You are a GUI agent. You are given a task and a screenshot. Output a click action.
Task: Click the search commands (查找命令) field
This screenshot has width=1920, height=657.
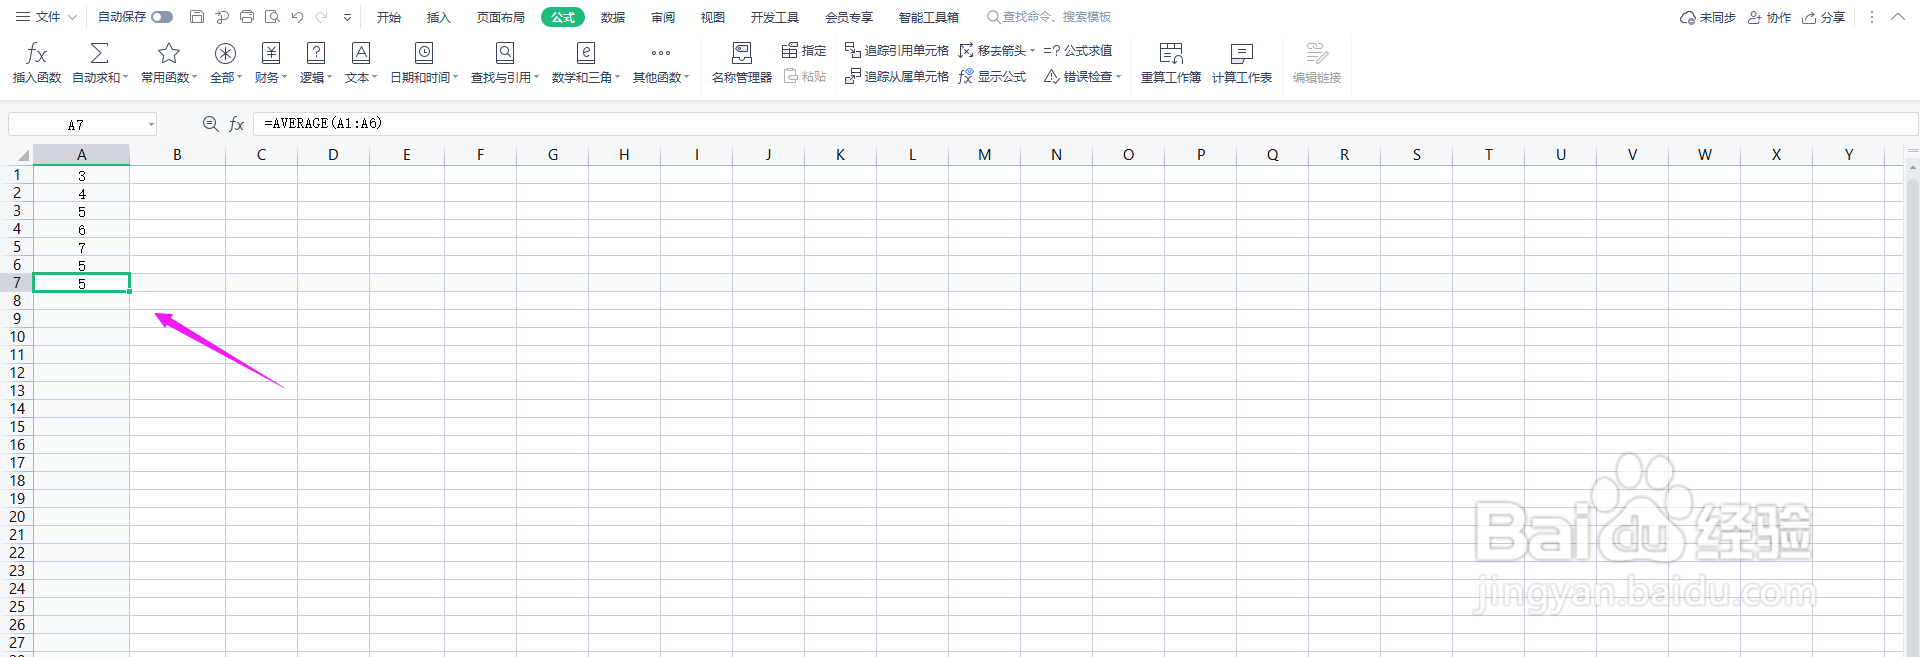pos(1050,17)
